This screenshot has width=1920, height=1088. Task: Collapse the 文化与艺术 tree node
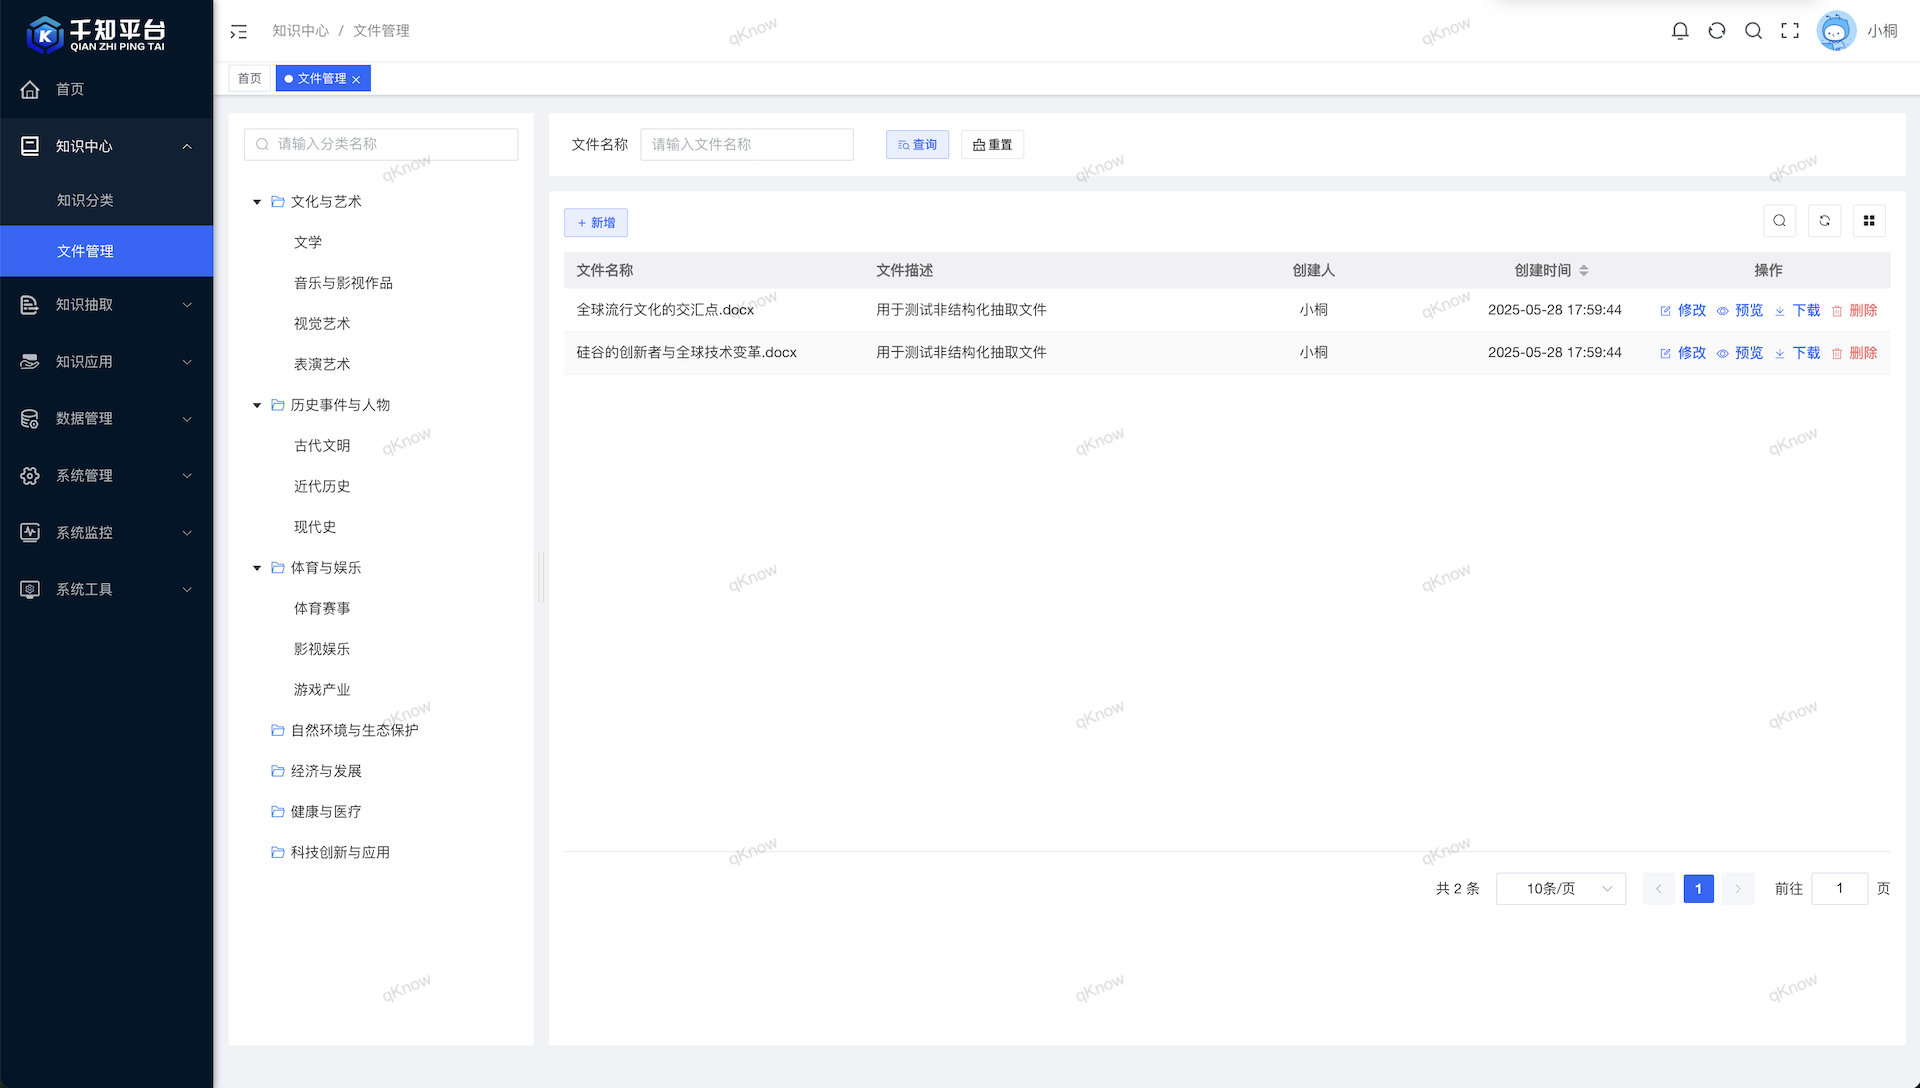point(257,202)
